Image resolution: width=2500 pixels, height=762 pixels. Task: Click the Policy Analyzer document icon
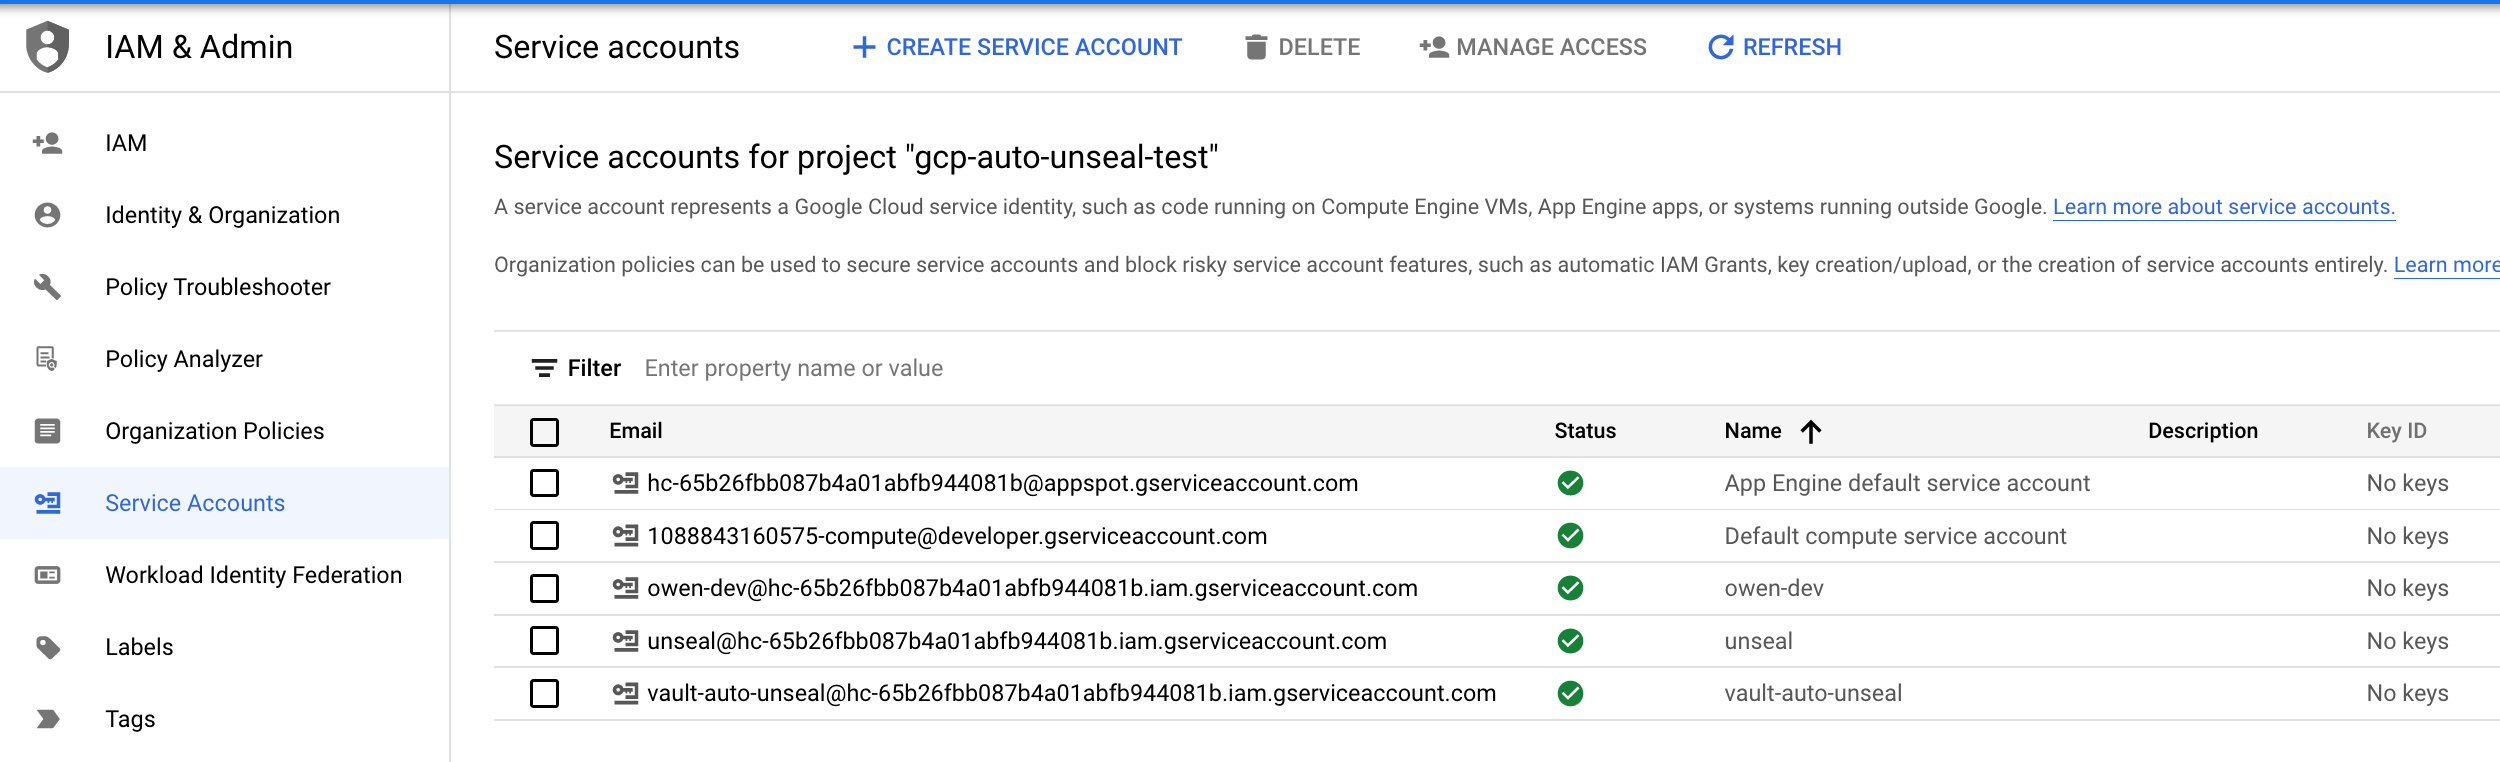pos(47,359)
